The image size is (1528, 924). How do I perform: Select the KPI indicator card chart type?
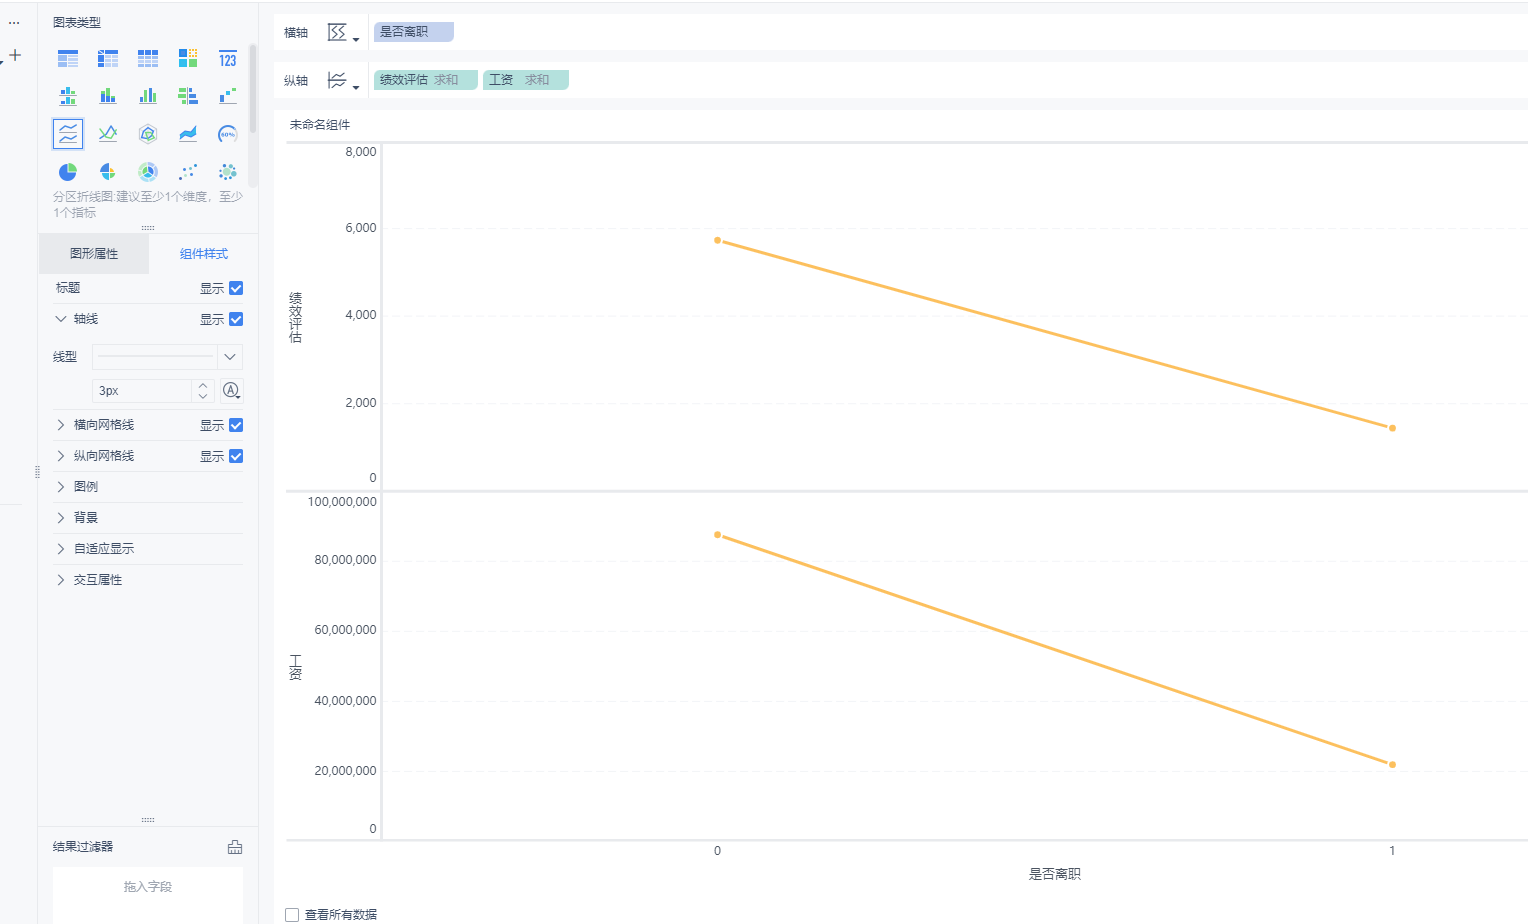pos(228,59)
